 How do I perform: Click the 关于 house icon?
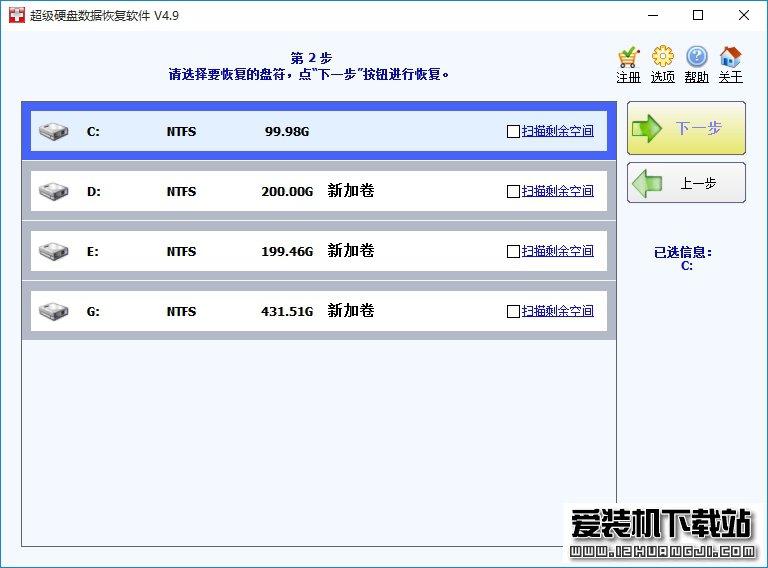click(730, 57)
